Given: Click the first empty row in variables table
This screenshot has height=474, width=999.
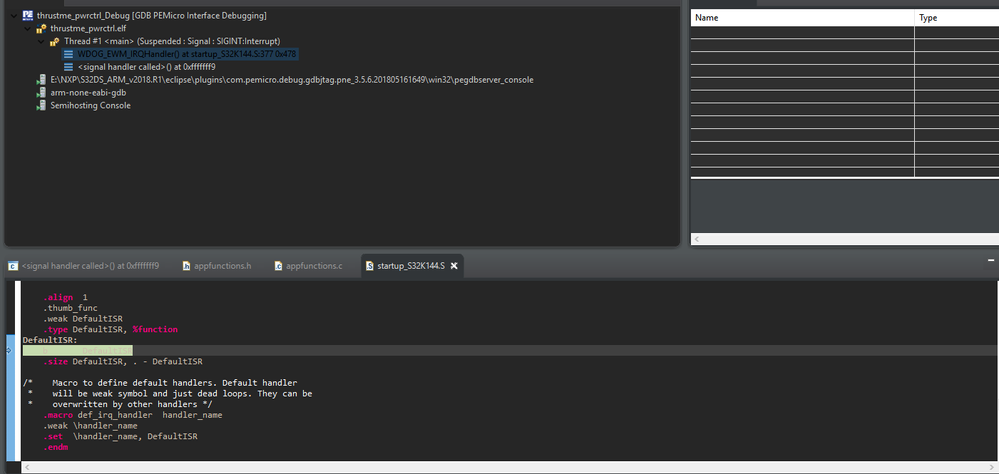Looking at the screenshot, I should (x=845, y=32).
